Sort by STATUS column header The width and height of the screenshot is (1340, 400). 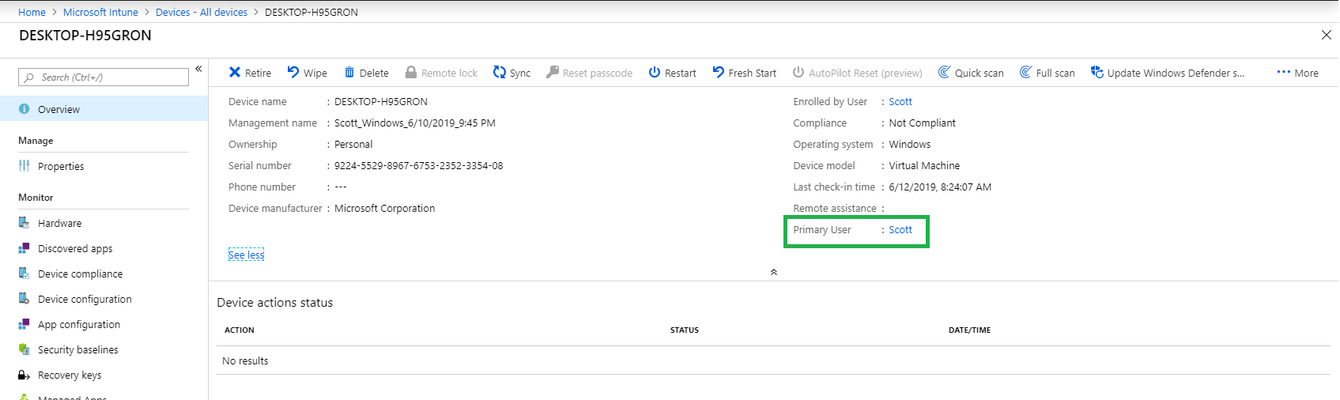[x=684, y=330]
